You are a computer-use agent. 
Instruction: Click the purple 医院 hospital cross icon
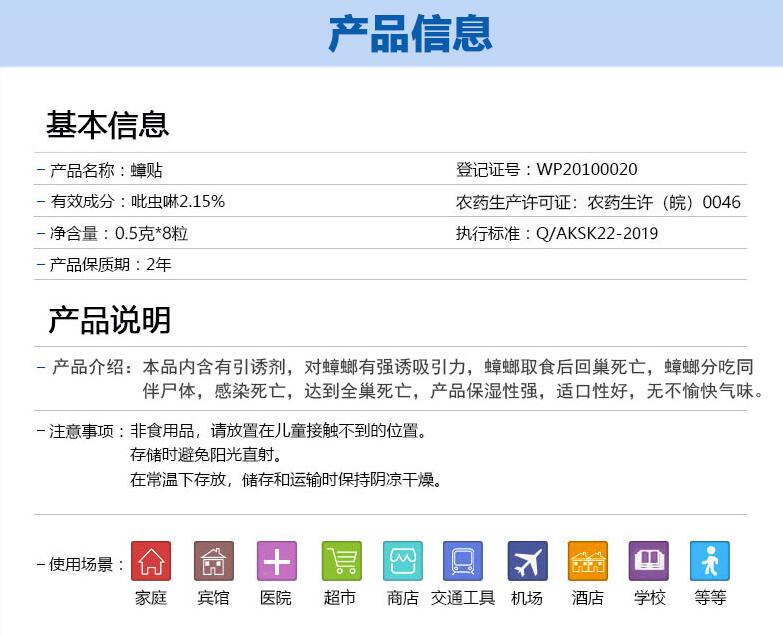(276, 561)
